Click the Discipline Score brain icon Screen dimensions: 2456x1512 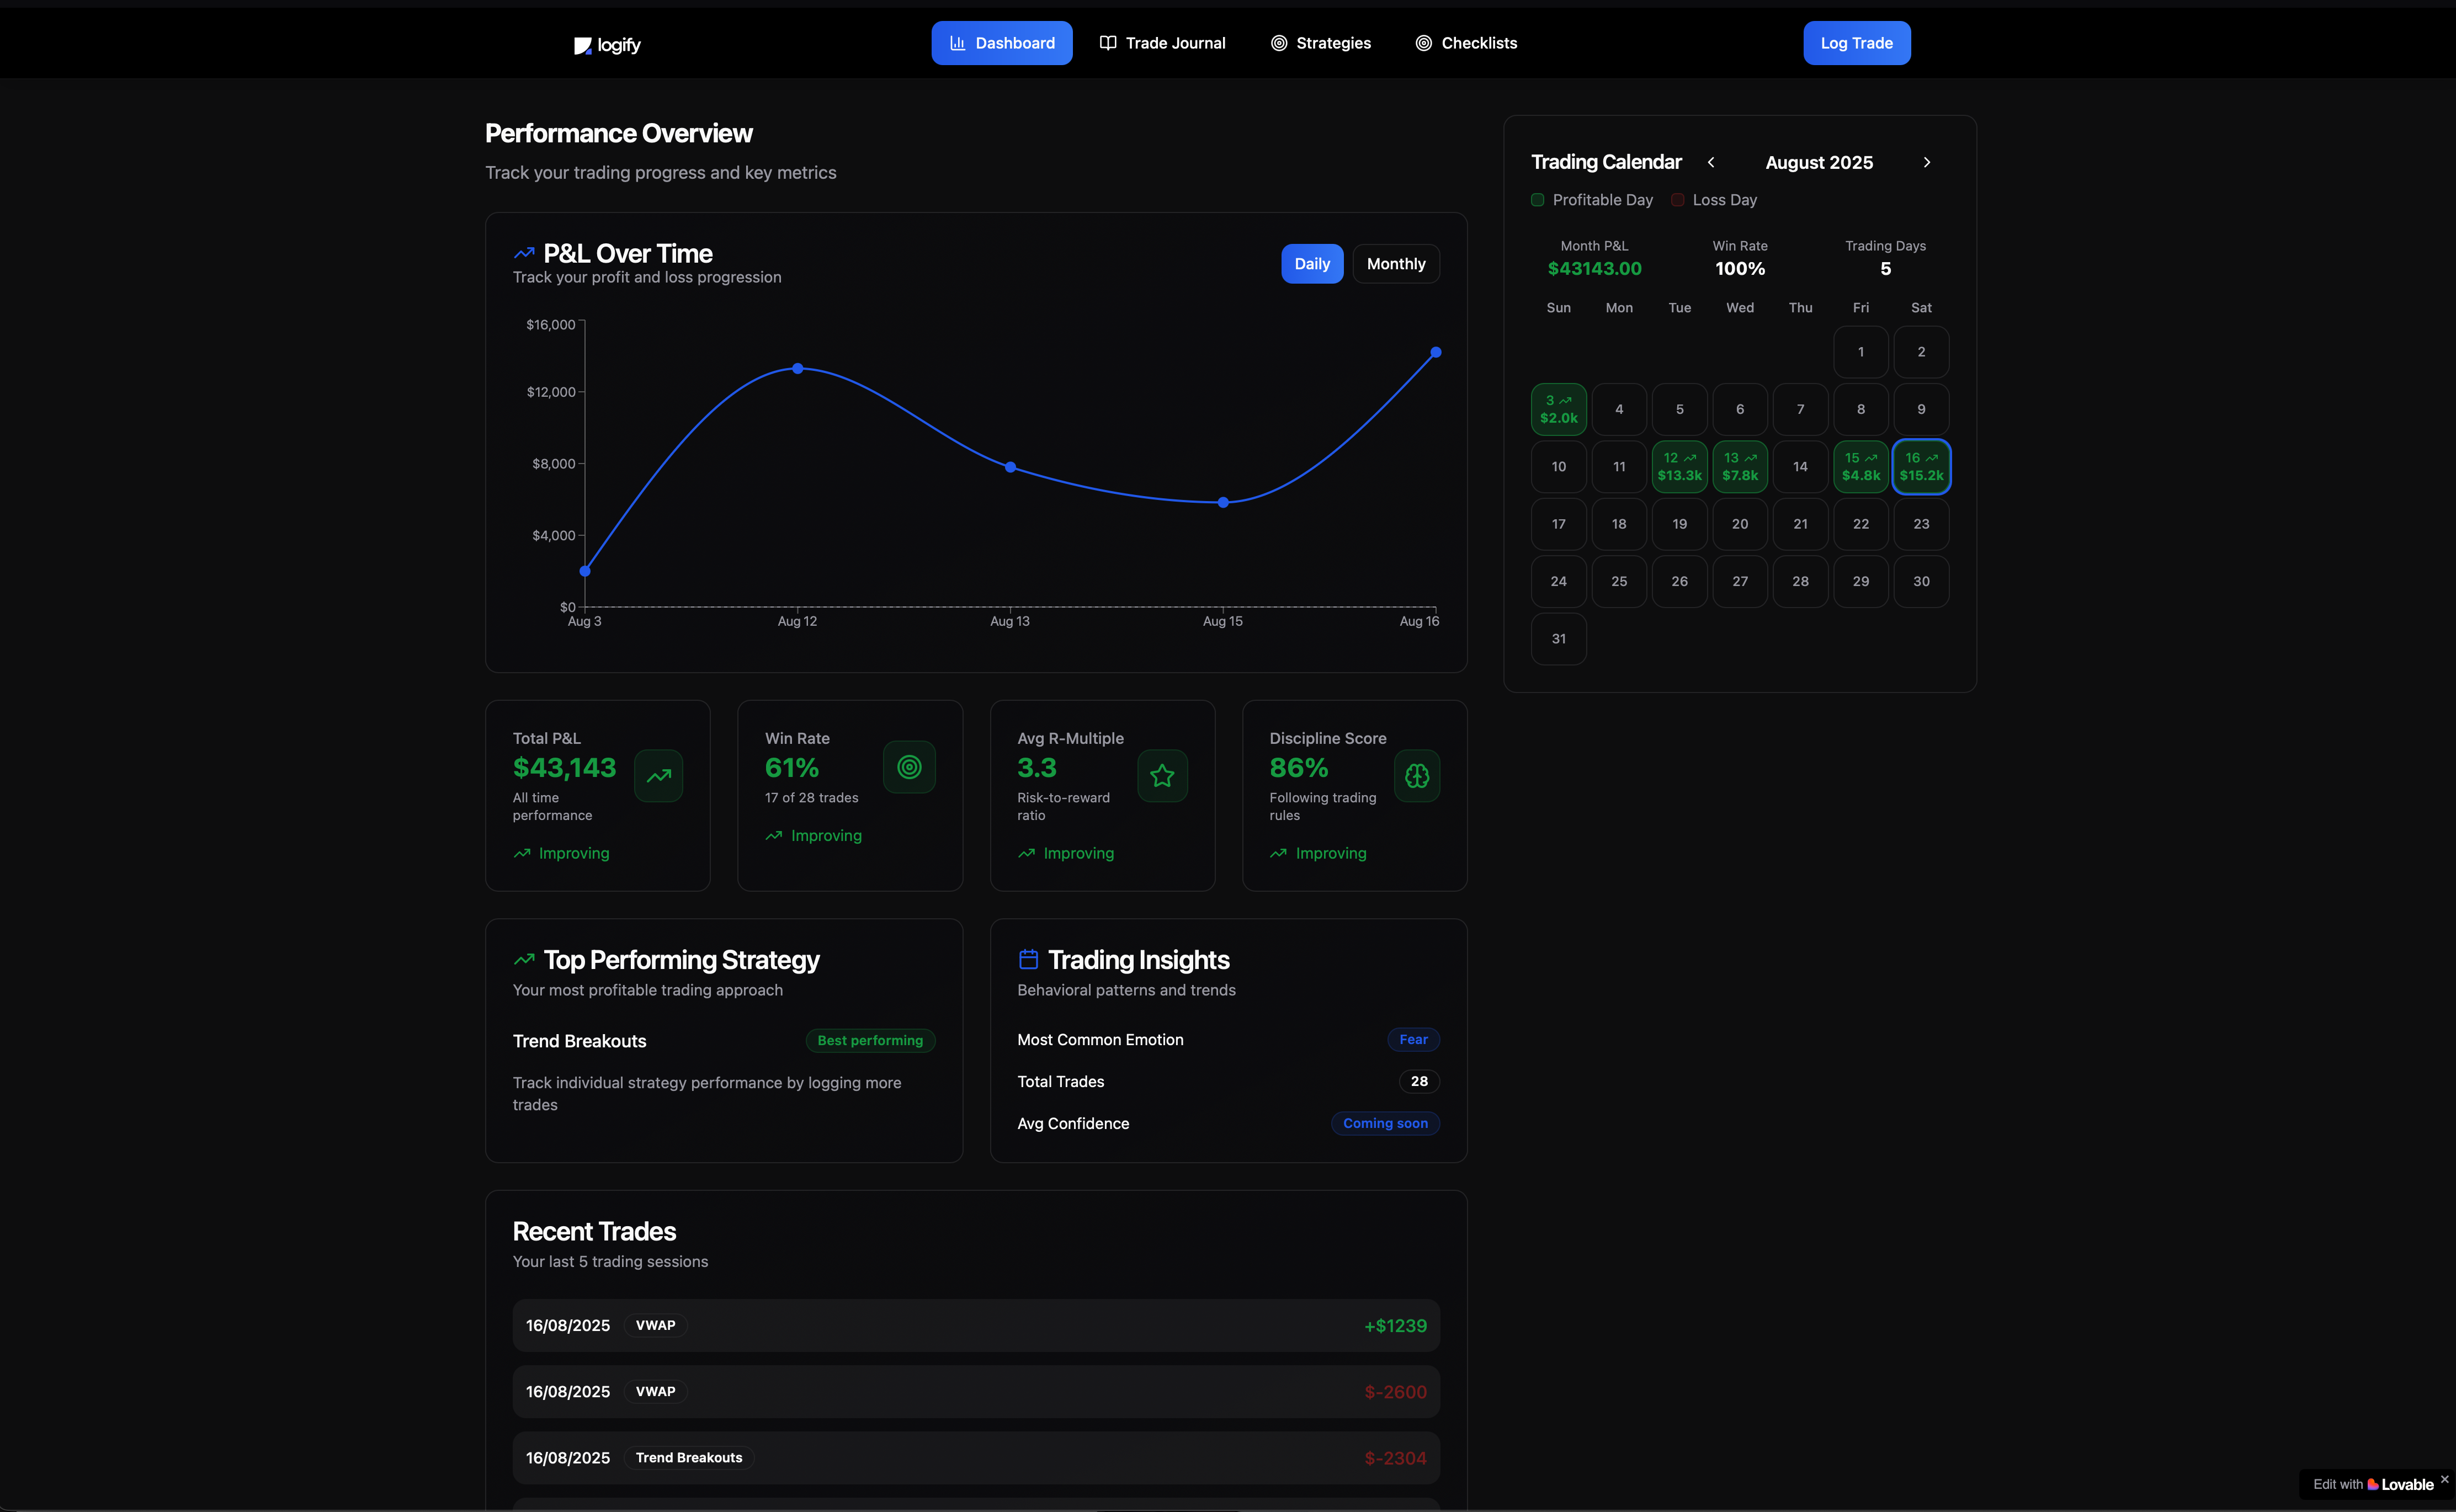click(1416, 776)
